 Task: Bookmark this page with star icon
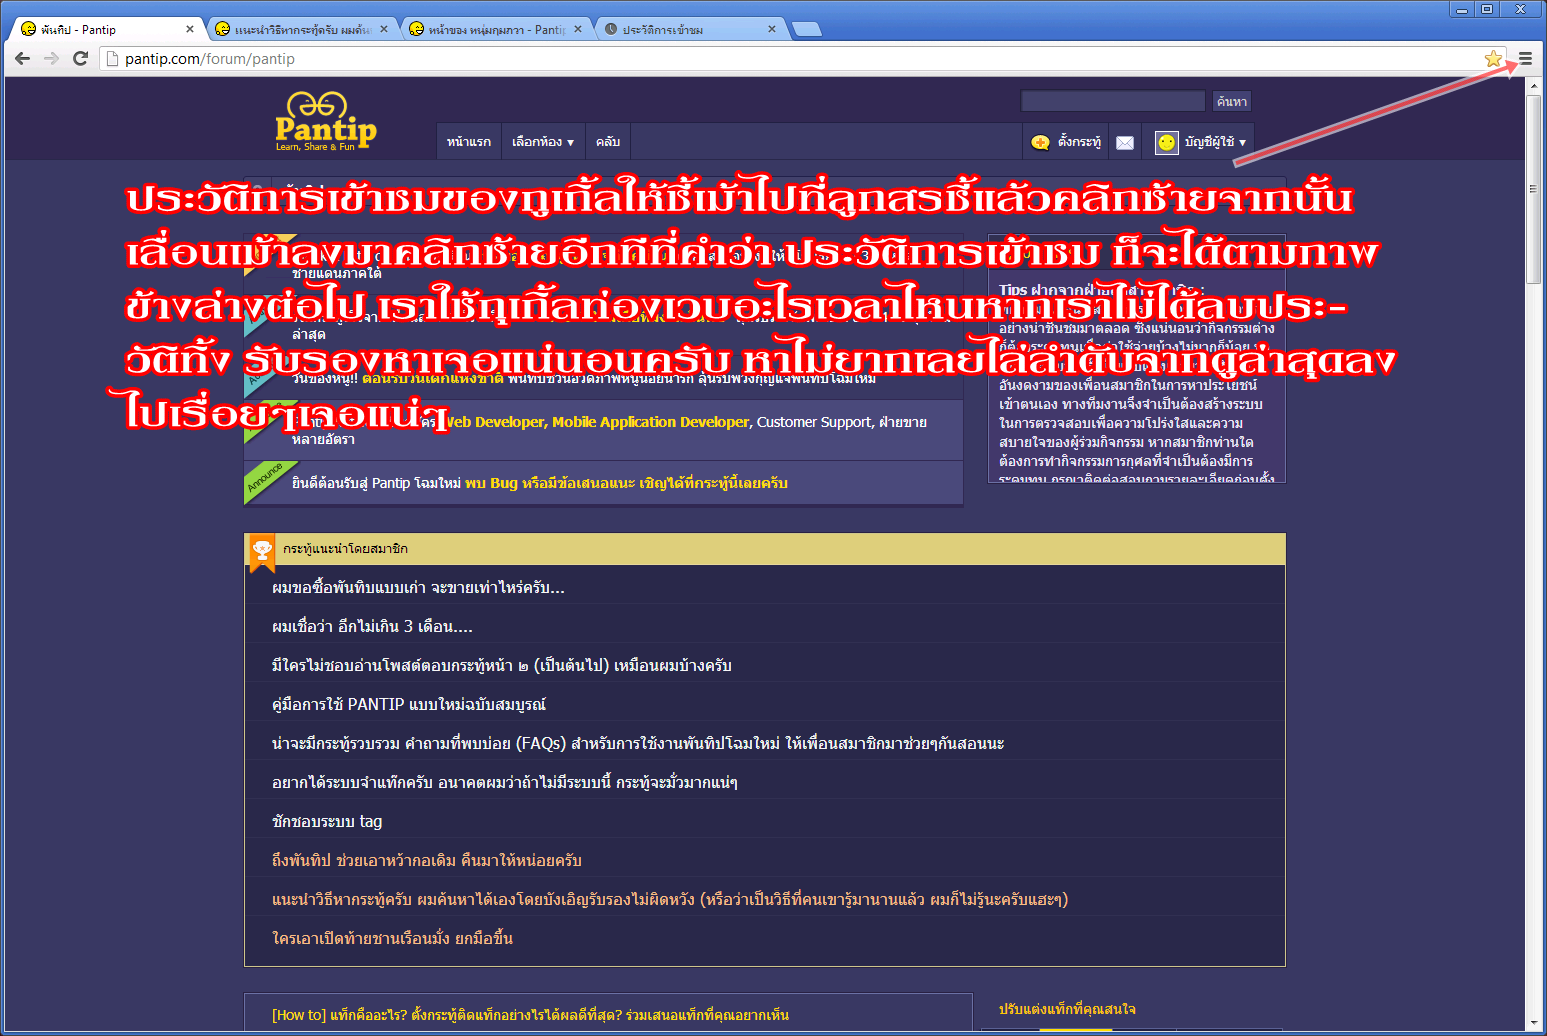coord(1494,59)
